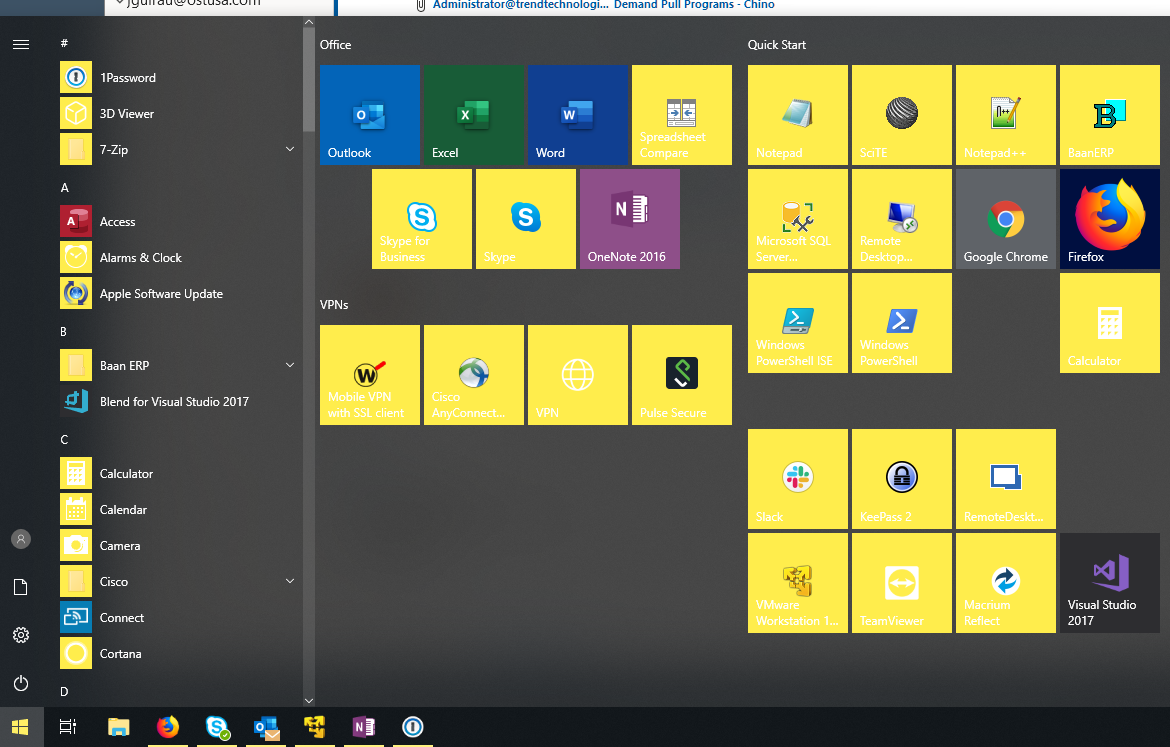The width and height of the screenshot is (1170, 747).
Task: Expand the 7-Zip folder
Action: click(x=290, y=150)
